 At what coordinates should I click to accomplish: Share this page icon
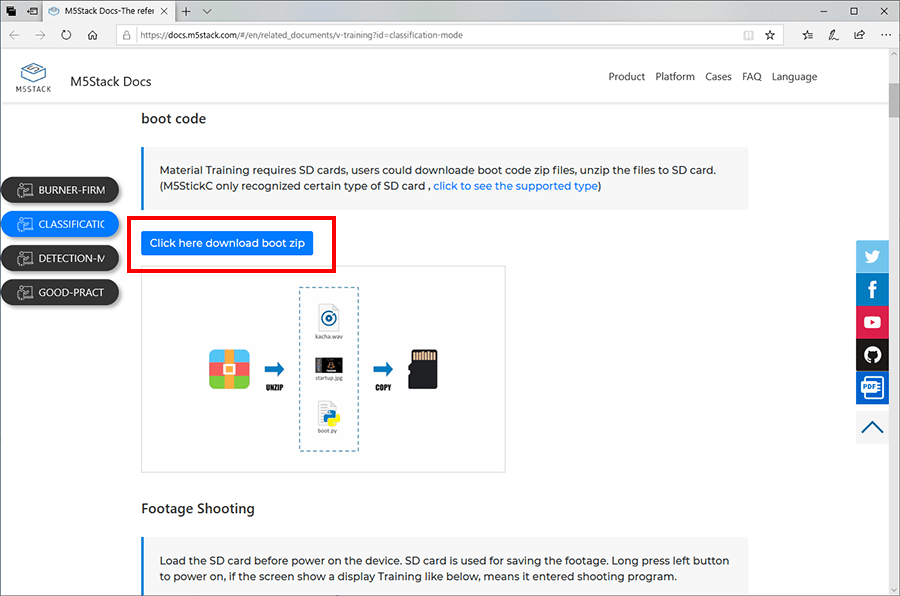tap(859, 35)
